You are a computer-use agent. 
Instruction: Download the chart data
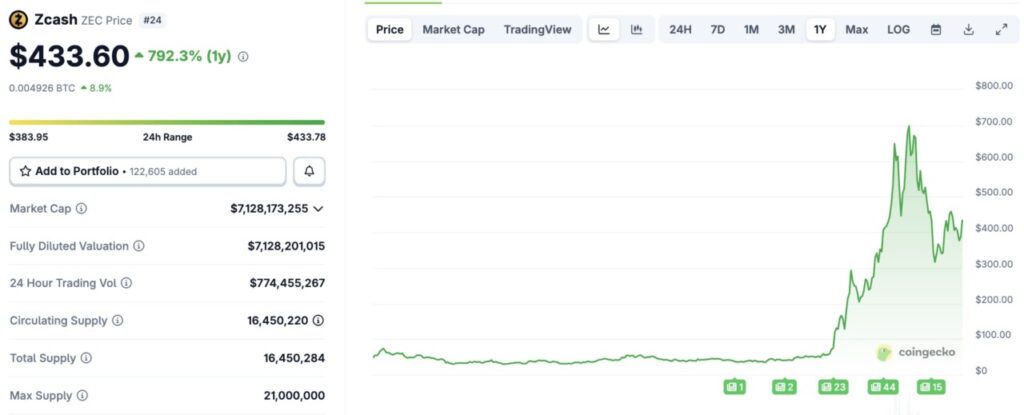click(968, 29)
